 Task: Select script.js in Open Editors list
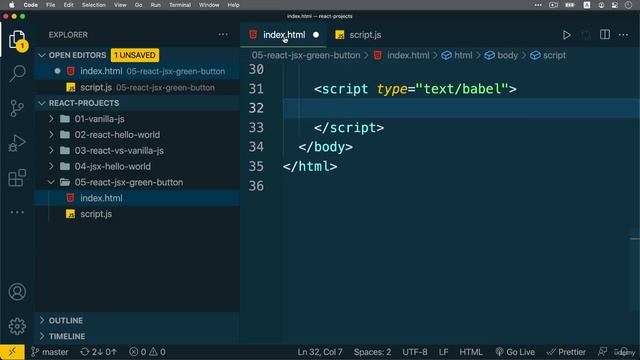(137, 87)
